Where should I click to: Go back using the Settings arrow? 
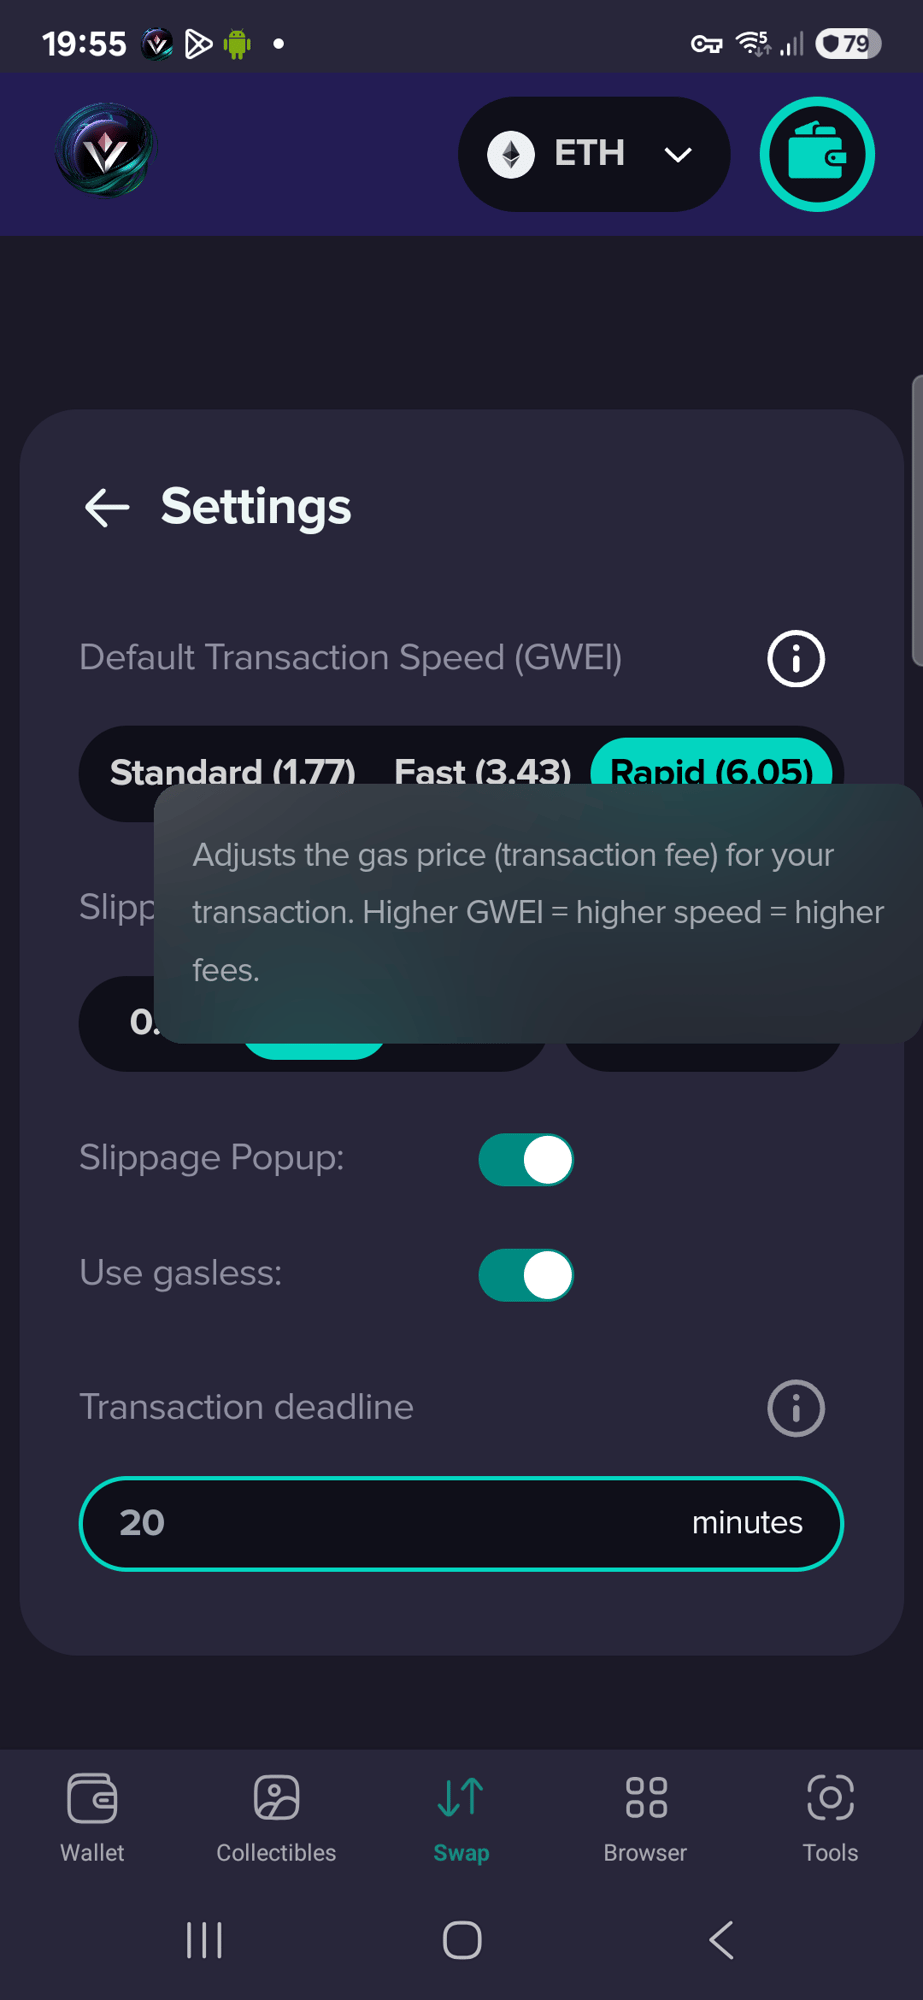coord(107,507)
